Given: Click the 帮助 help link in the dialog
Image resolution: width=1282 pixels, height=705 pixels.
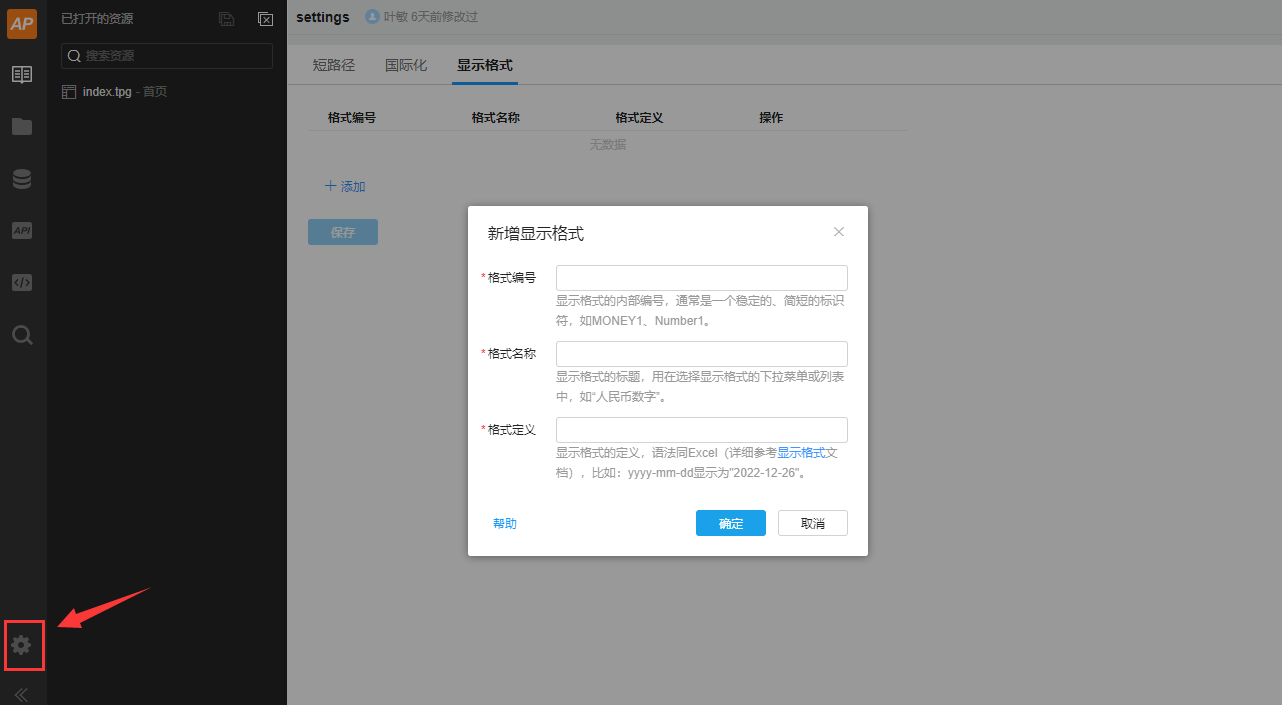Looking at the screenshot, I should [x=505, y=522].
